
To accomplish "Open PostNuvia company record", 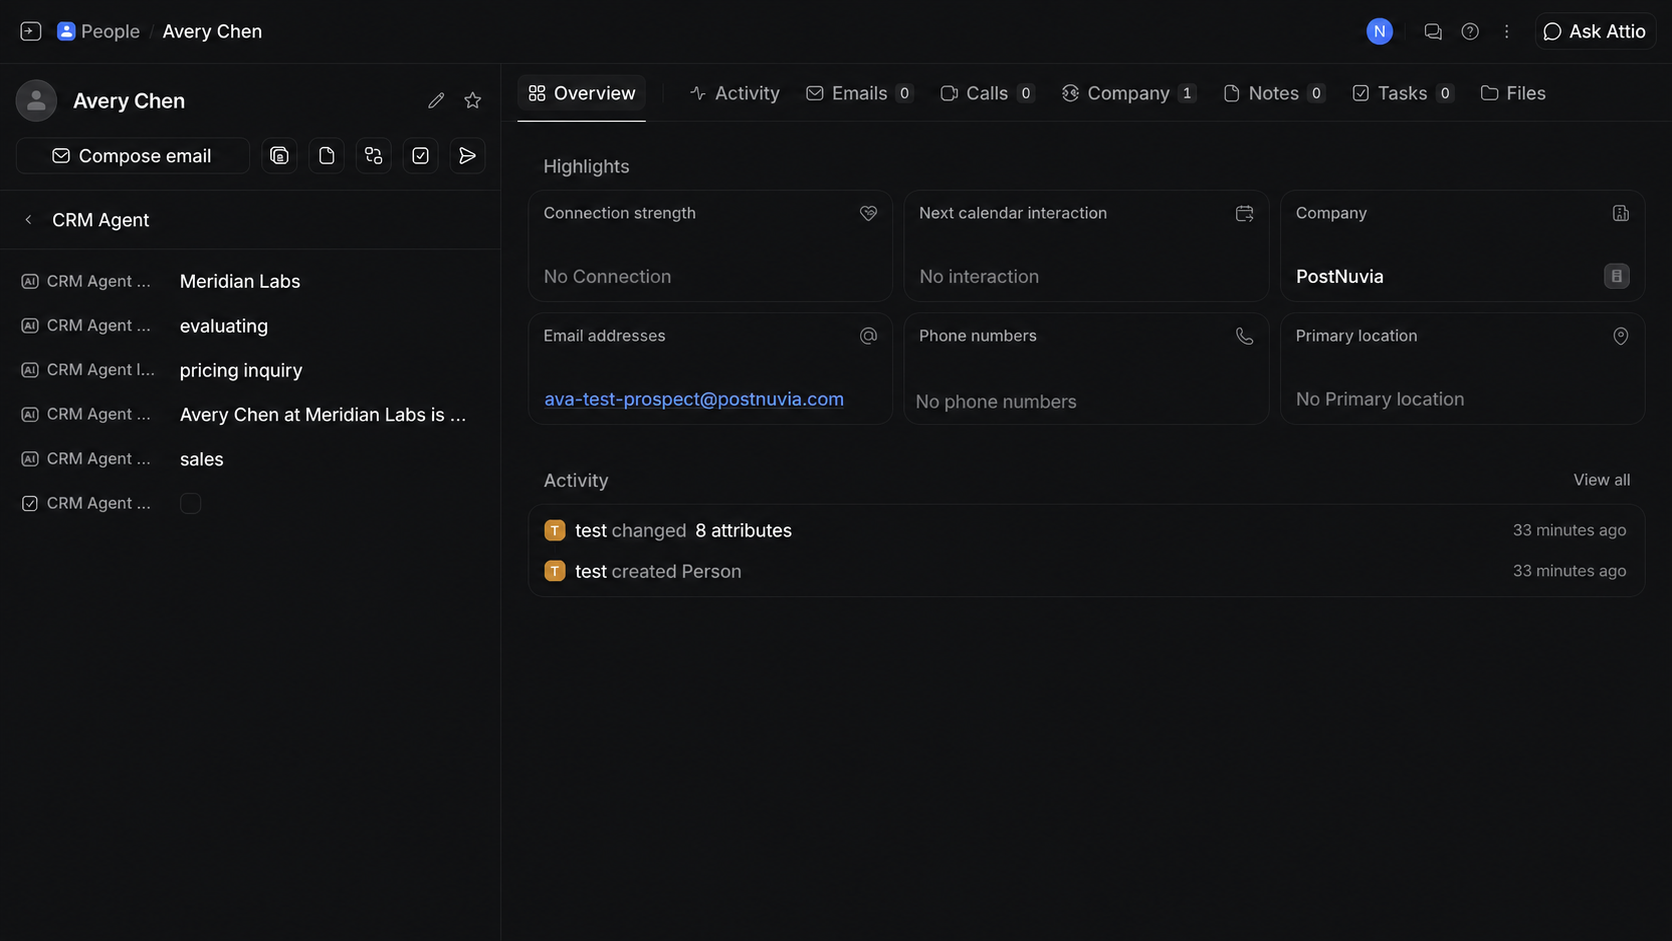I will pos(1339,276).
